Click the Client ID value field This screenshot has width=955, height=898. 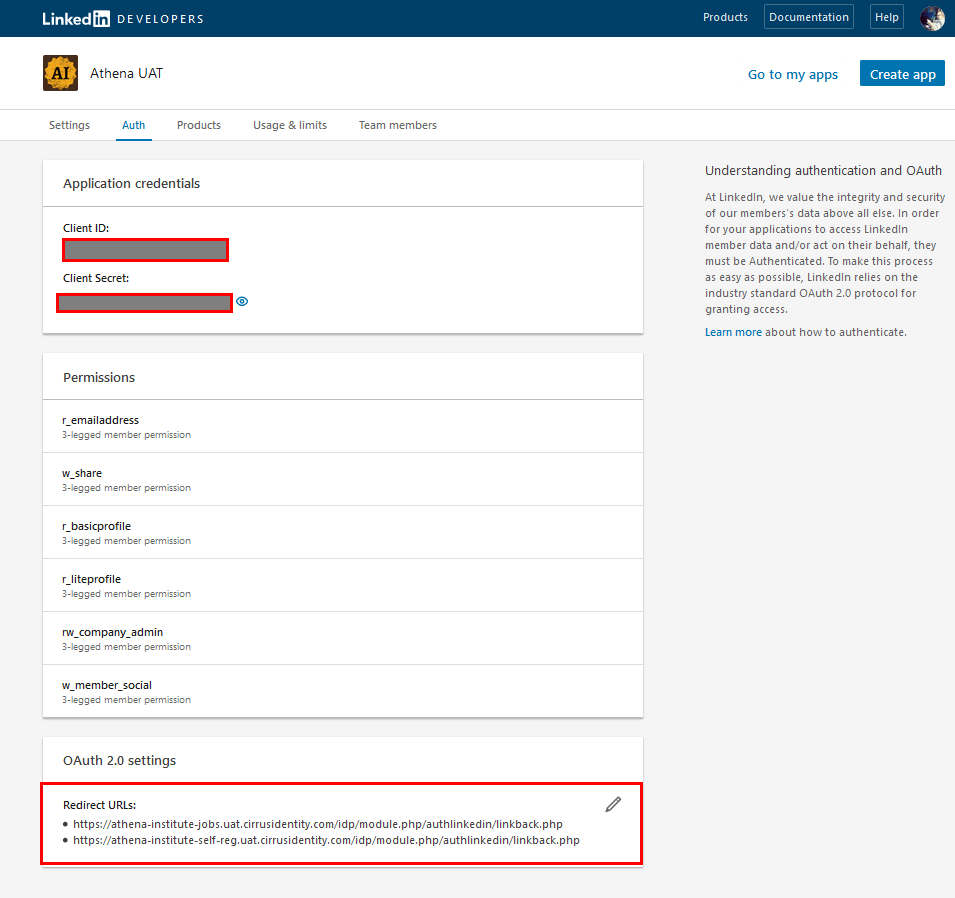tap(146, 250)
